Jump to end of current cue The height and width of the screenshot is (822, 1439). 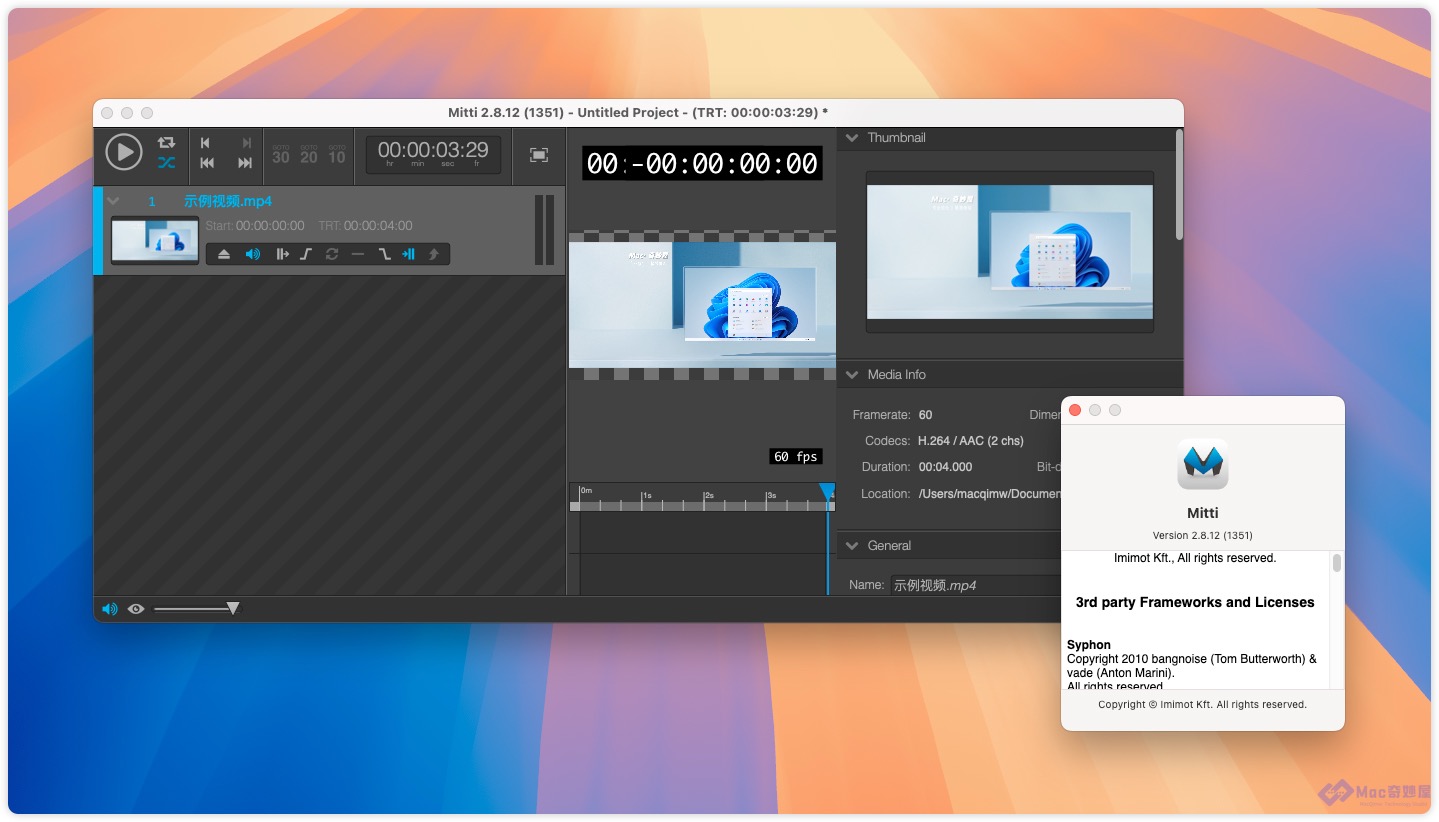[246, 143]
